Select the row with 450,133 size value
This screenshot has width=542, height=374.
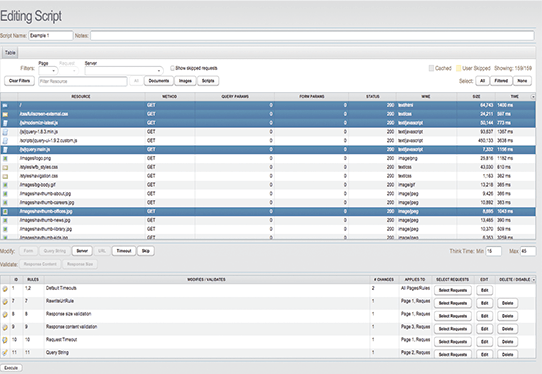point(268,141)
